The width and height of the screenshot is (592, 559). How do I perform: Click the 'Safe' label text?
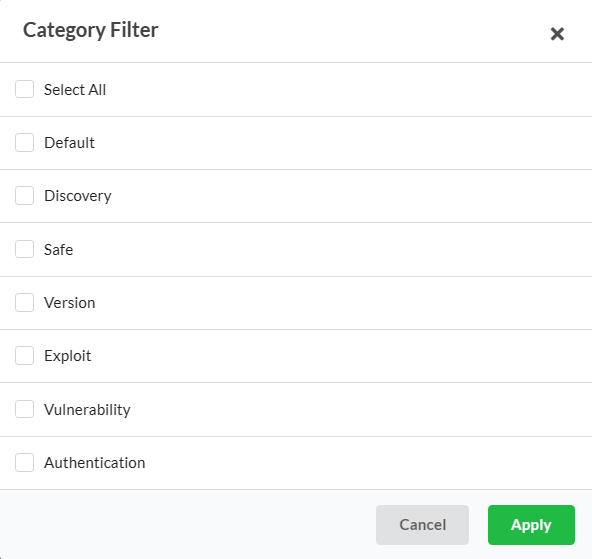59,249
